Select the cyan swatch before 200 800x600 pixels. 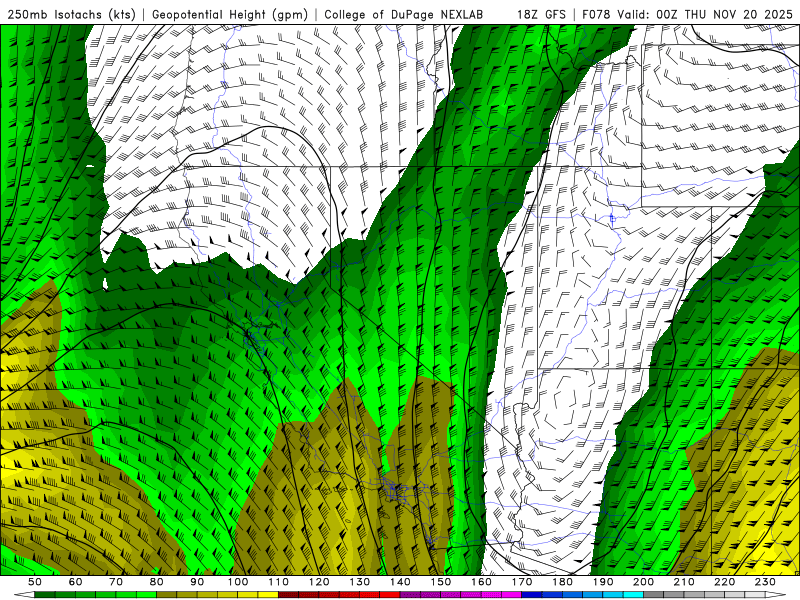click(633, 595)
